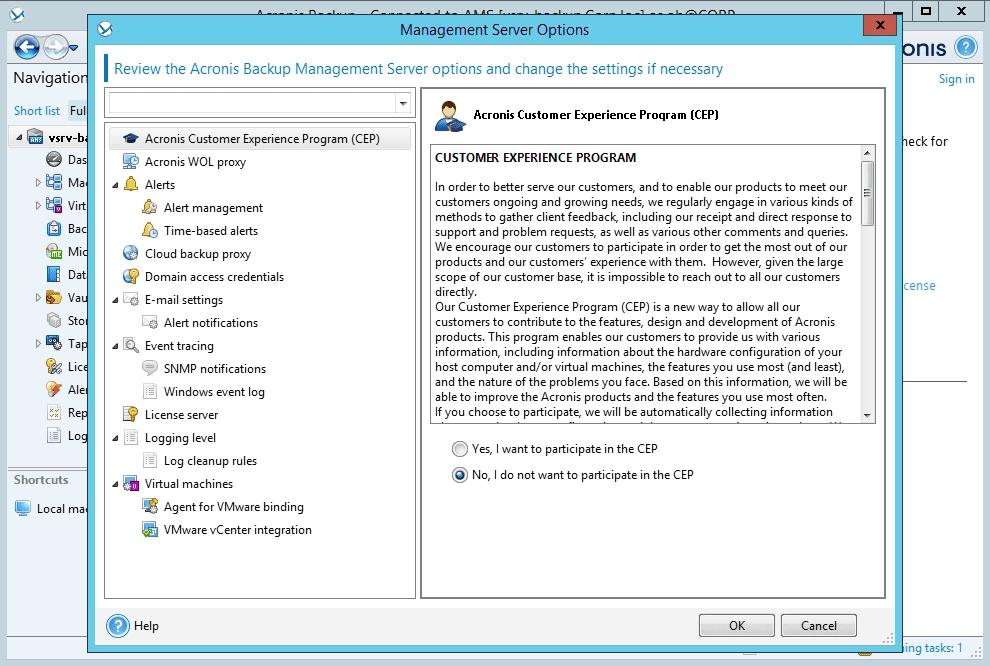
Task: Click the Event tracing magnifier icon
Action: [131, 345]
